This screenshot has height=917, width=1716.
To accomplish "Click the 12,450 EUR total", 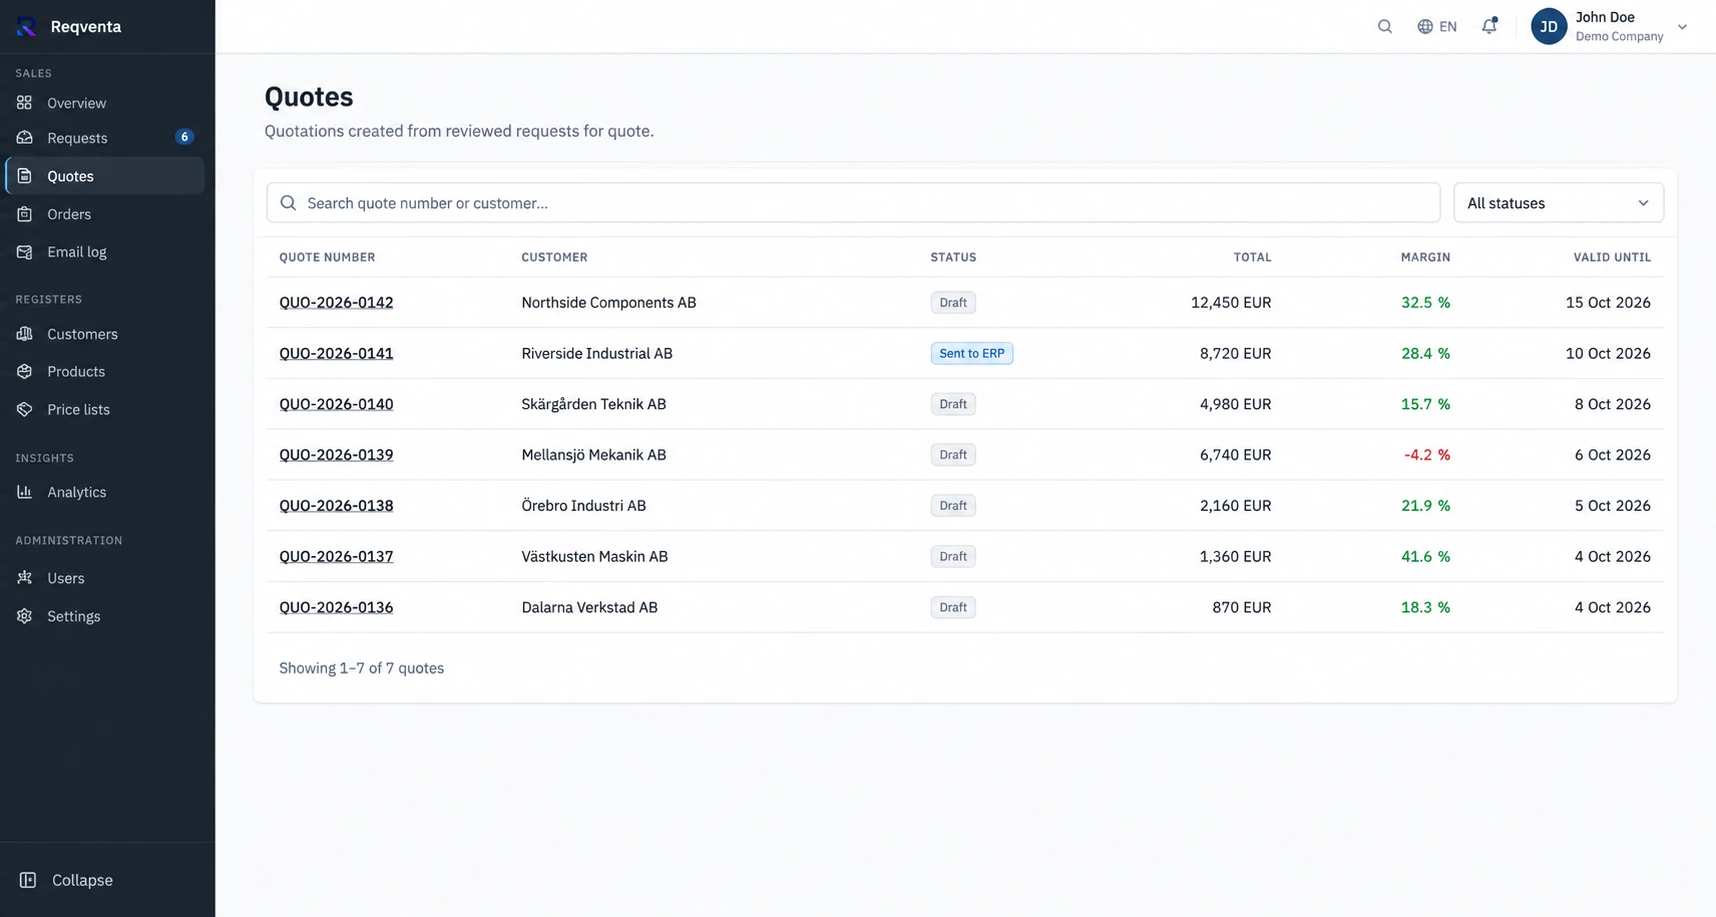I will [x=1231, y=302].
